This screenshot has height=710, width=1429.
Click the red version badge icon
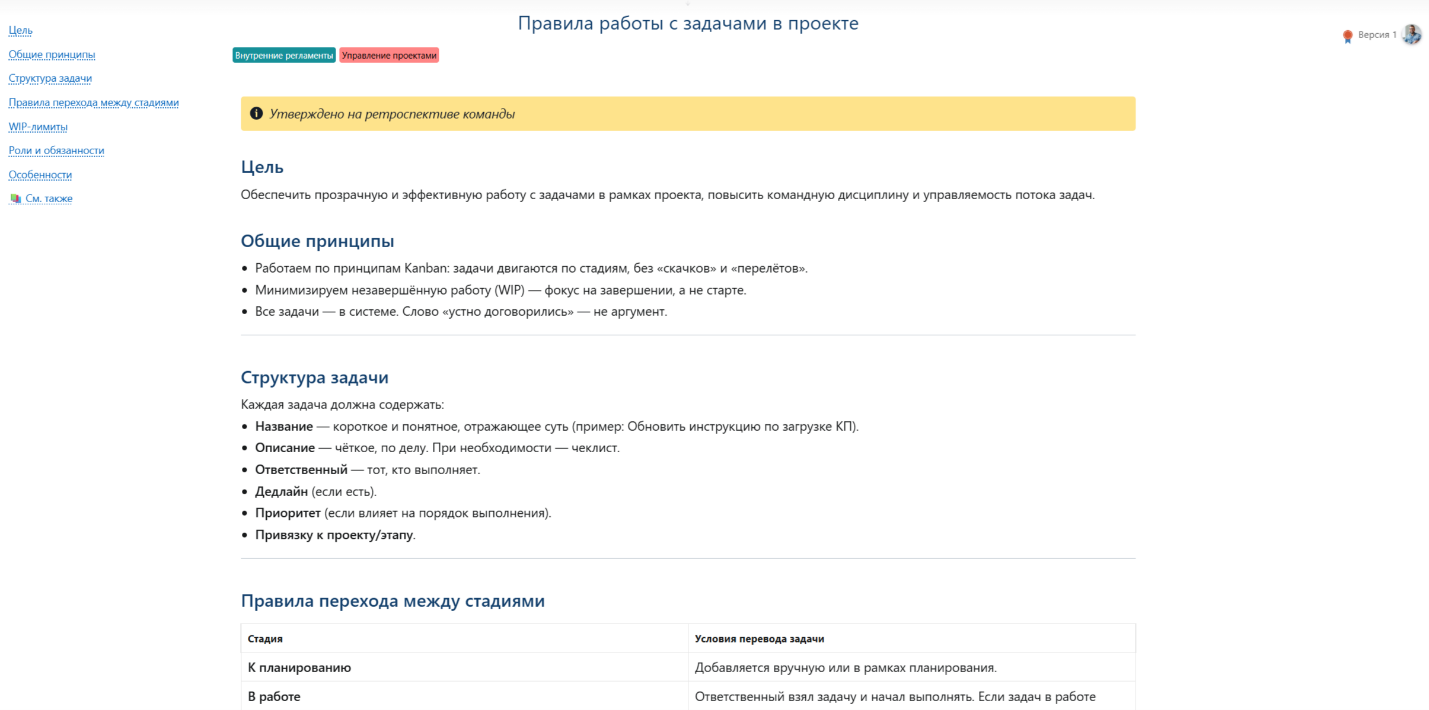pyautogui.click(x=1347, y=33)
